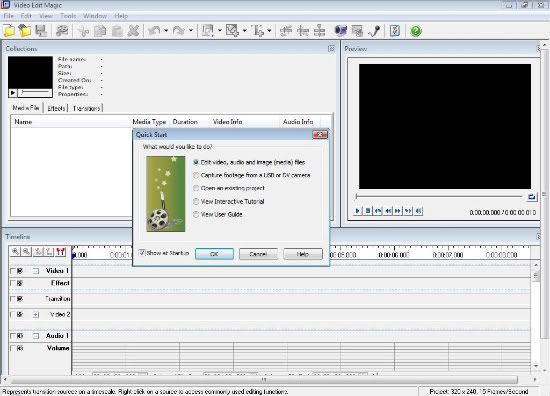Click the Redo arrow icon
This screenshot has height=396, width=550.
(x=179, y=31)
